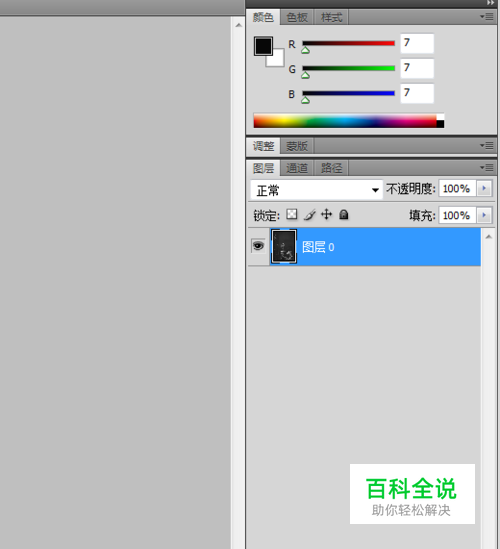Switch to the 色板 tab
This screenshot has width=500, height=549.
297,17
